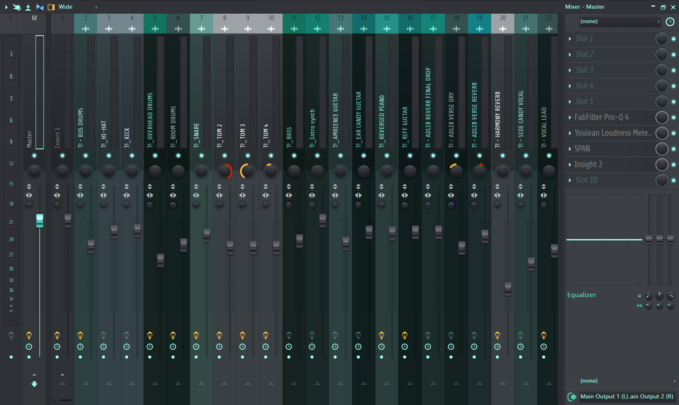Mute the Master track
The image size is (679, 405).
point(34,156)
